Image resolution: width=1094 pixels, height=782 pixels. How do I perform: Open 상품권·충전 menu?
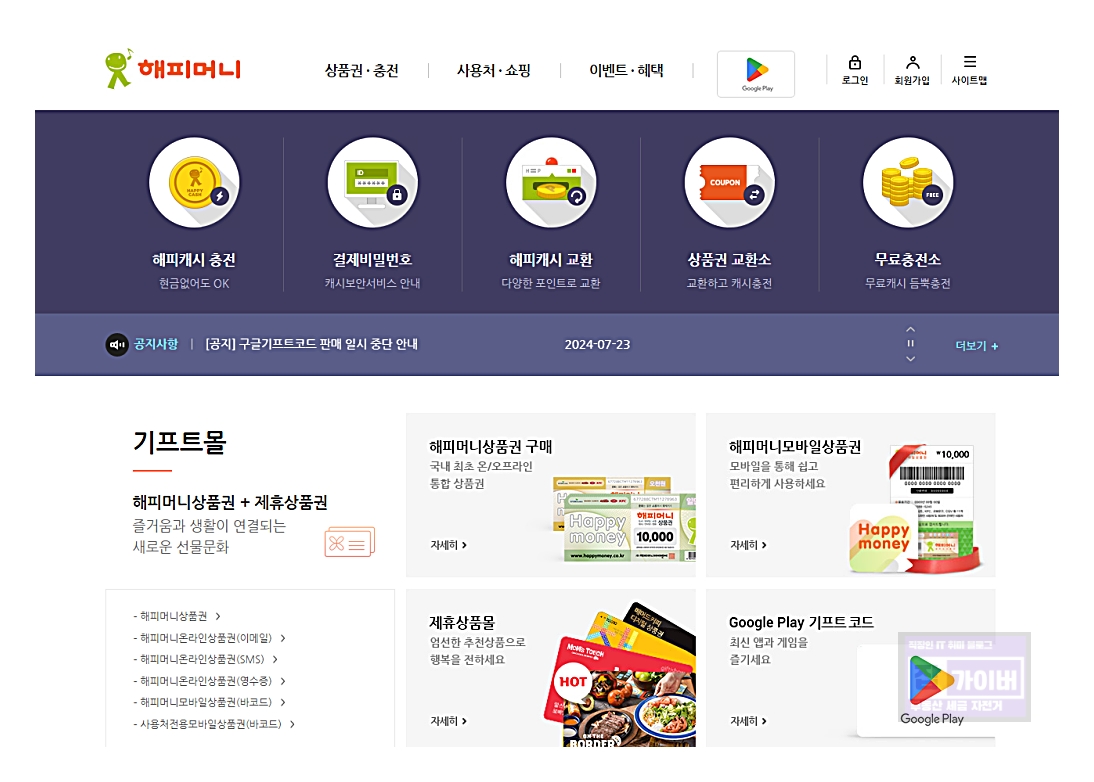tap(361, 70)
